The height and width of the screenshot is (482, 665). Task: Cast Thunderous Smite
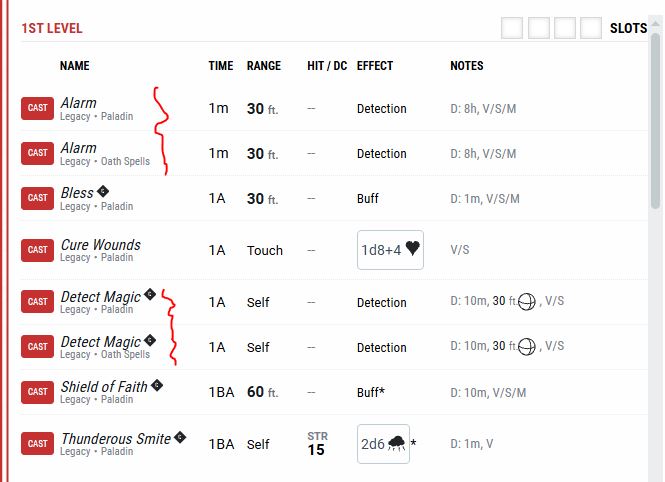click(37, 443)
